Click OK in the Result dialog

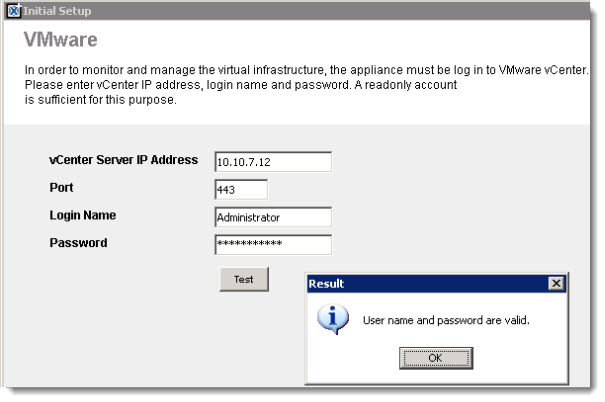coord(436,358)
